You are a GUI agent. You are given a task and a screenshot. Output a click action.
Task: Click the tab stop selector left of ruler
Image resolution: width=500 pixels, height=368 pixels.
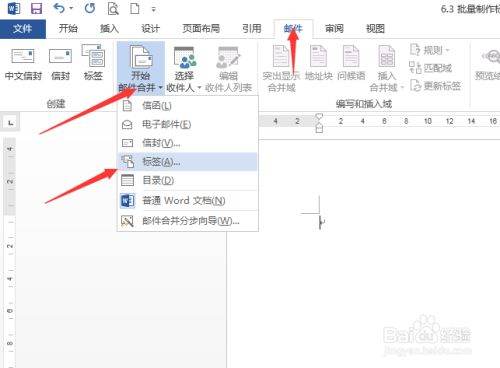[10, 123]
